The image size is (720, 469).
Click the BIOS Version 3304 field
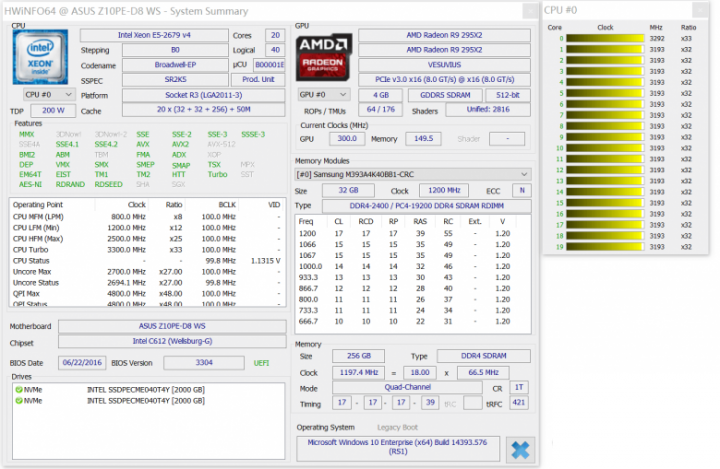(x=204, y=363)
